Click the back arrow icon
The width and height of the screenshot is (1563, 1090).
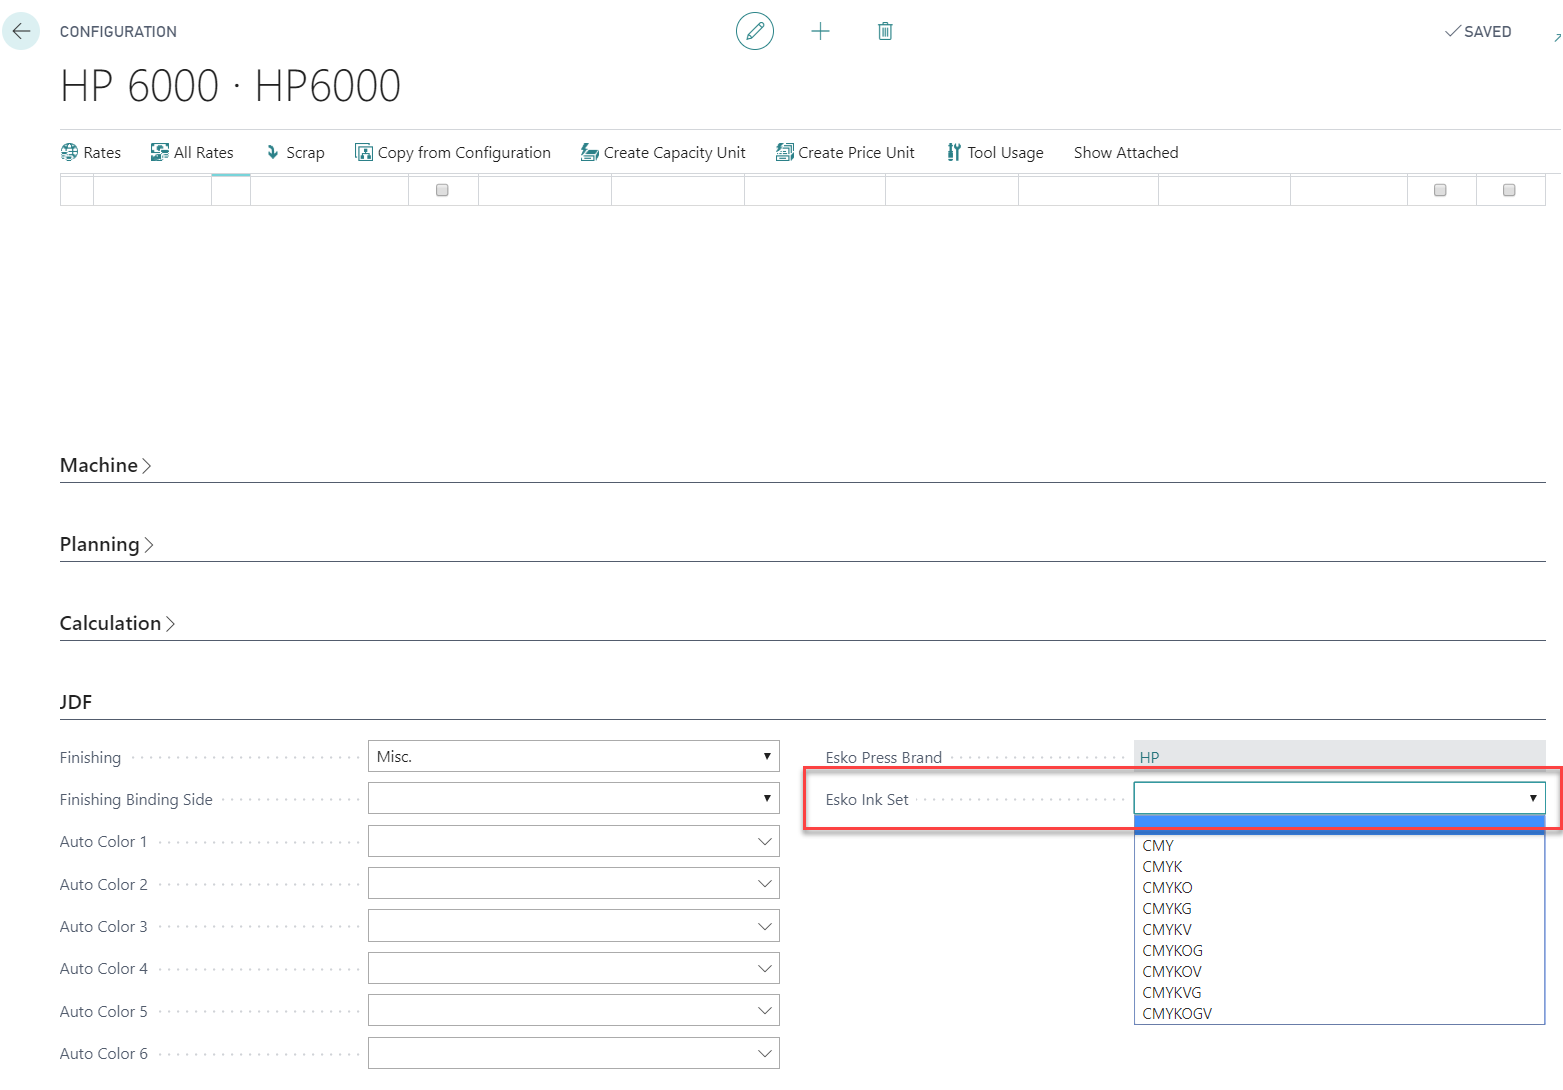21,31
